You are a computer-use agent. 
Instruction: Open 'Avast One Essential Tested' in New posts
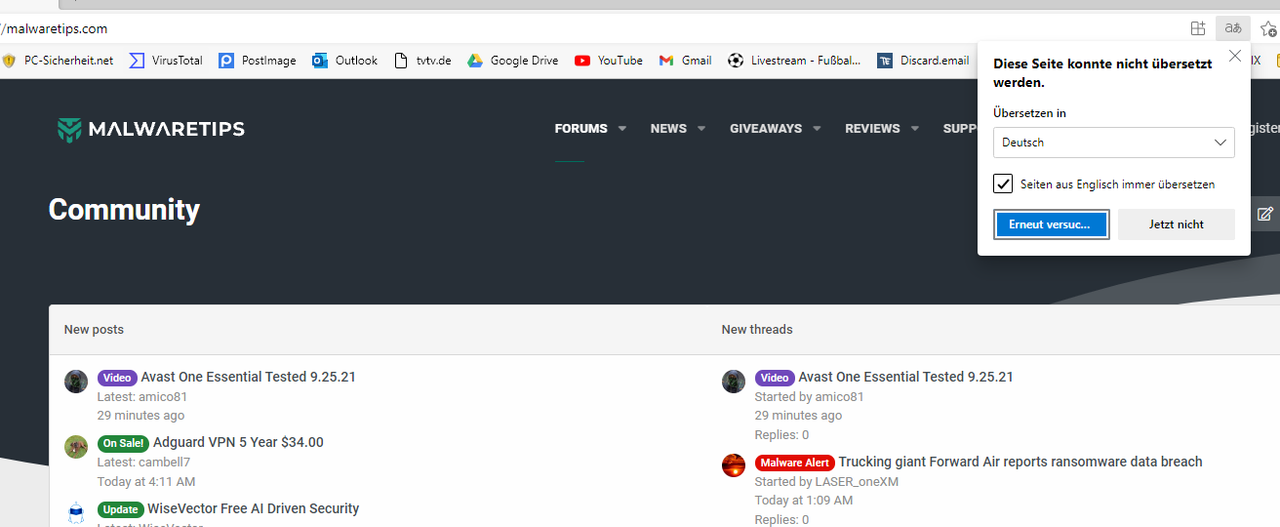tap(248, 377)
